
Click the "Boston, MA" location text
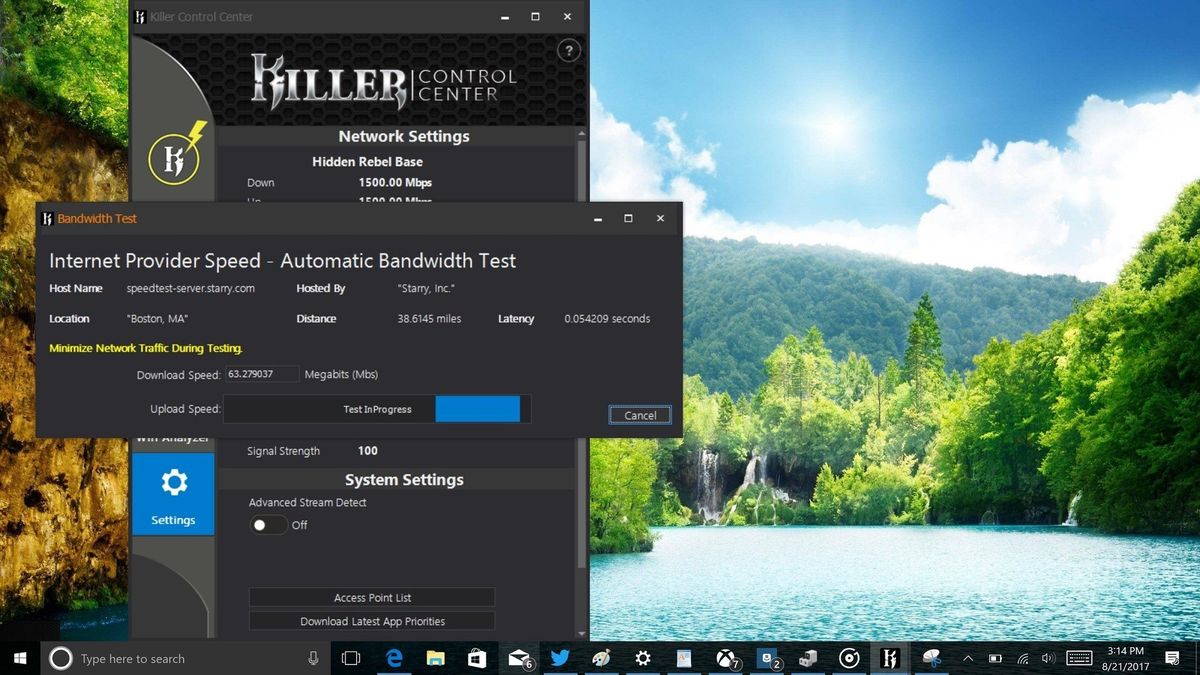158,319
